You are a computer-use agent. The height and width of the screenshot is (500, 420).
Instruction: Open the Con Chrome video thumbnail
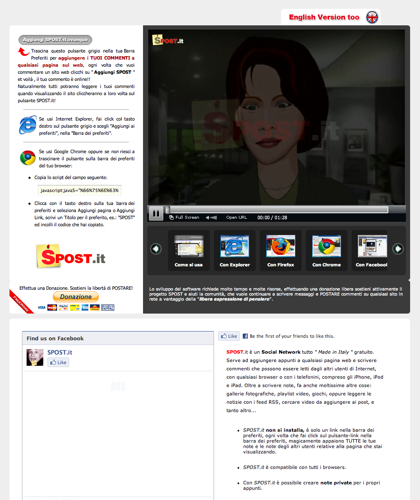[x=326, y=250]
